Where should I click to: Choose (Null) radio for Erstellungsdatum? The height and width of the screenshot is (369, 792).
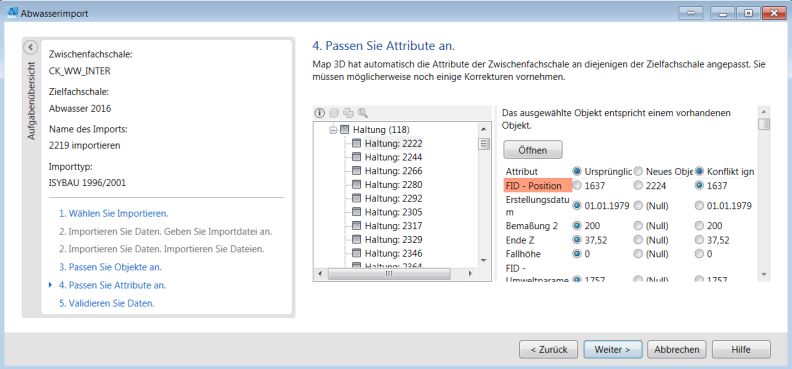tap(638, 205)
